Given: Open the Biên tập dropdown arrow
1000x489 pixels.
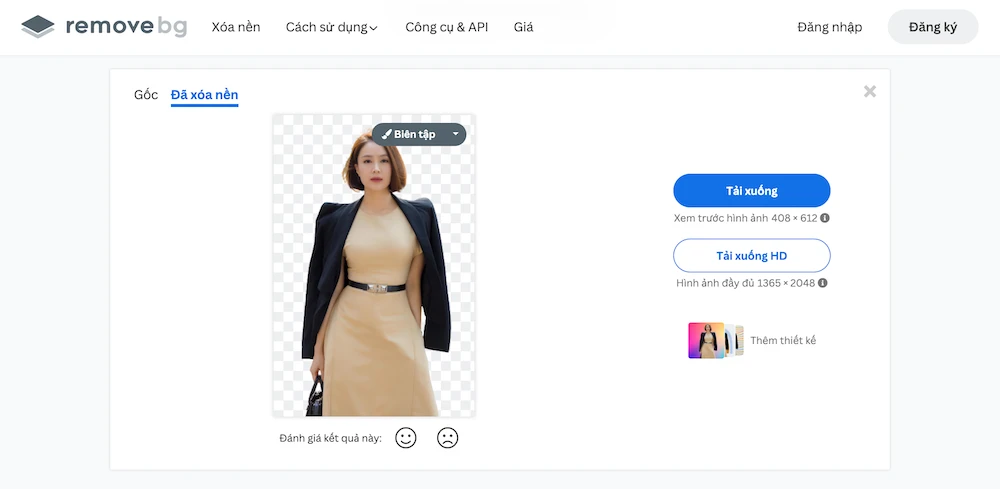Looking at the screenshot, I should point(455,135).
